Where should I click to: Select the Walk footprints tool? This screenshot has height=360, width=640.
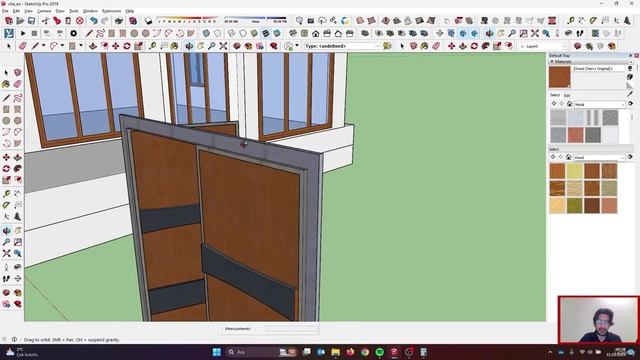tap(6, 279)
